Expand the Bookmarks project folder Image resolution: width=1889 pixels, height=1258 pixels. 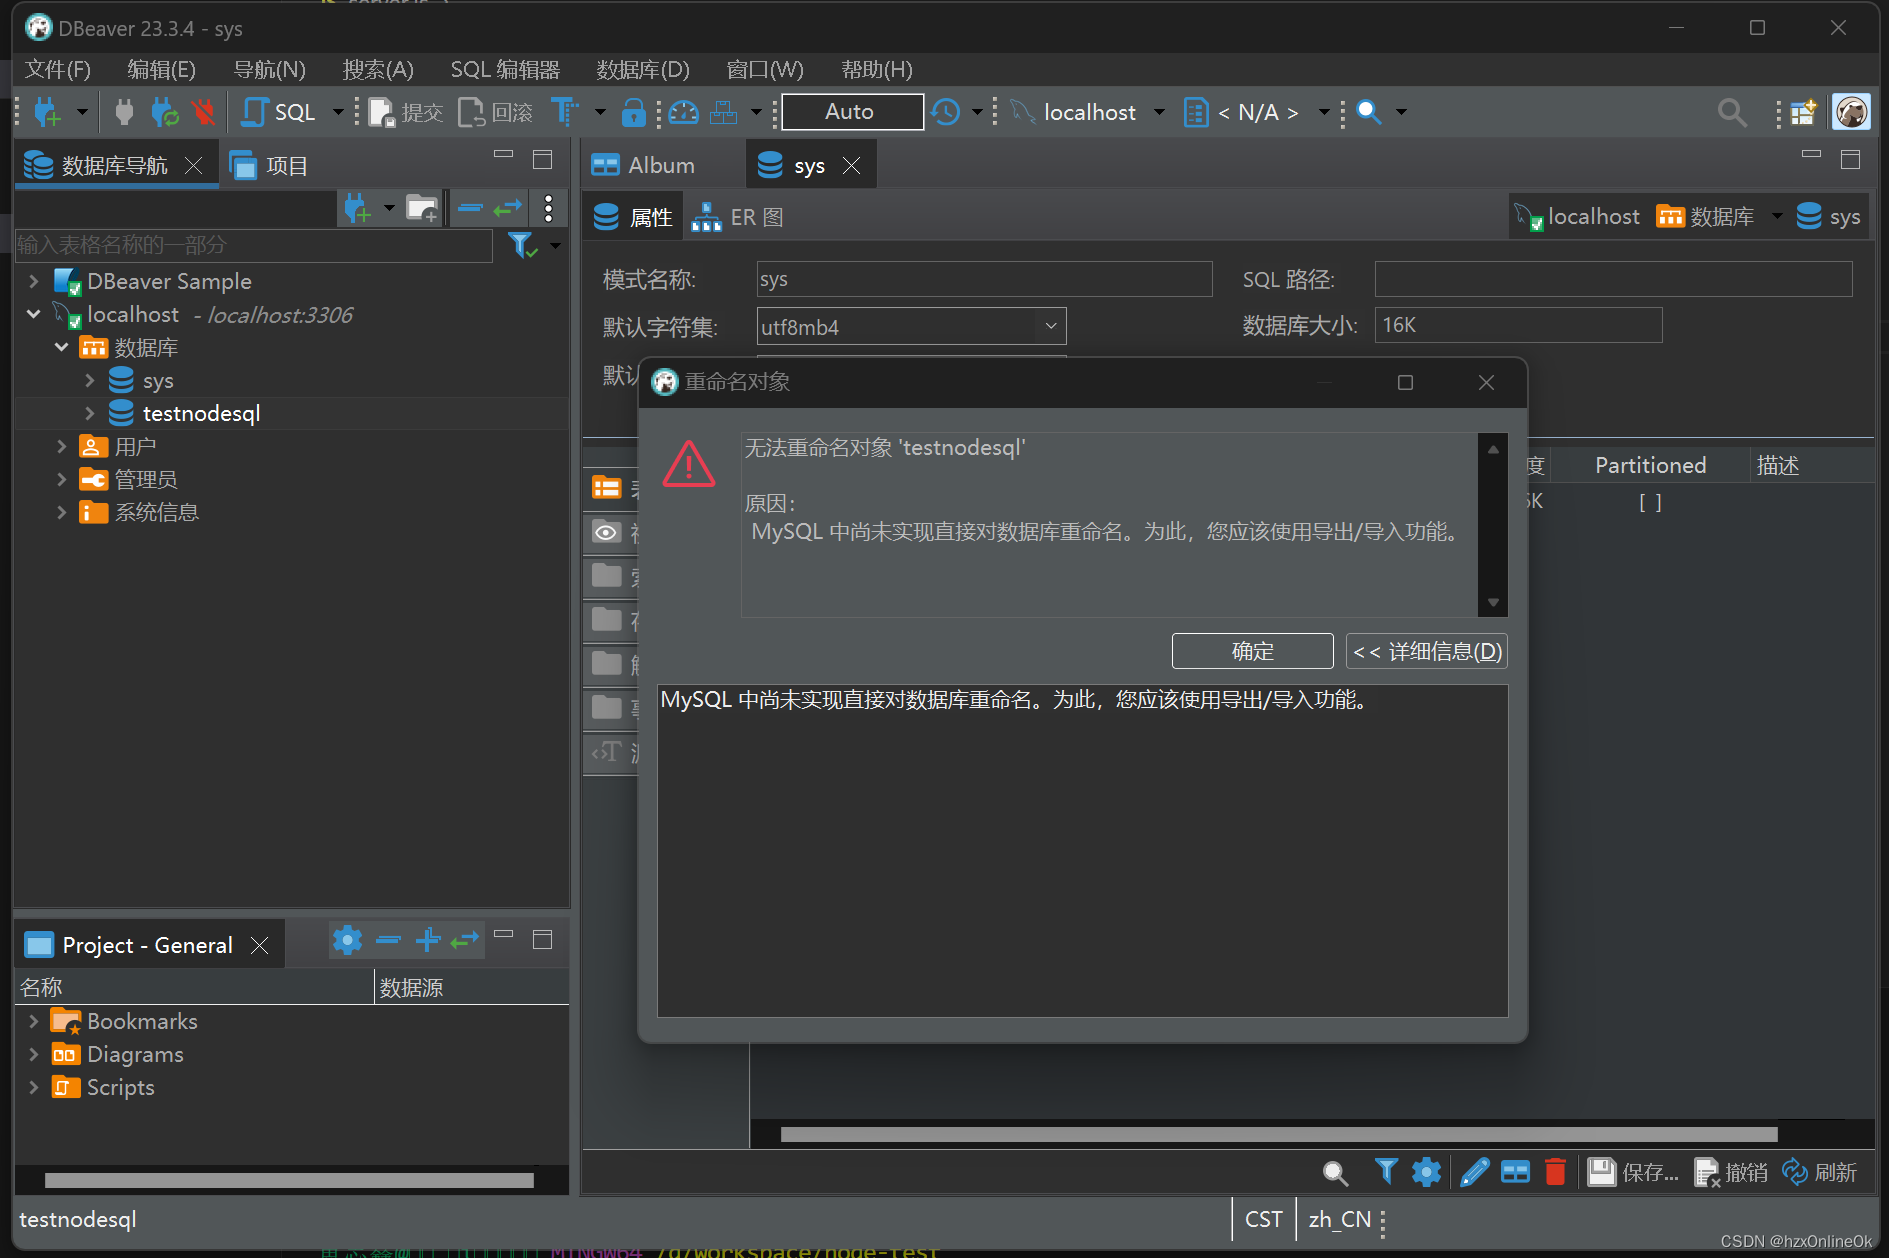pyautogui.click(x=34, y=1021)
